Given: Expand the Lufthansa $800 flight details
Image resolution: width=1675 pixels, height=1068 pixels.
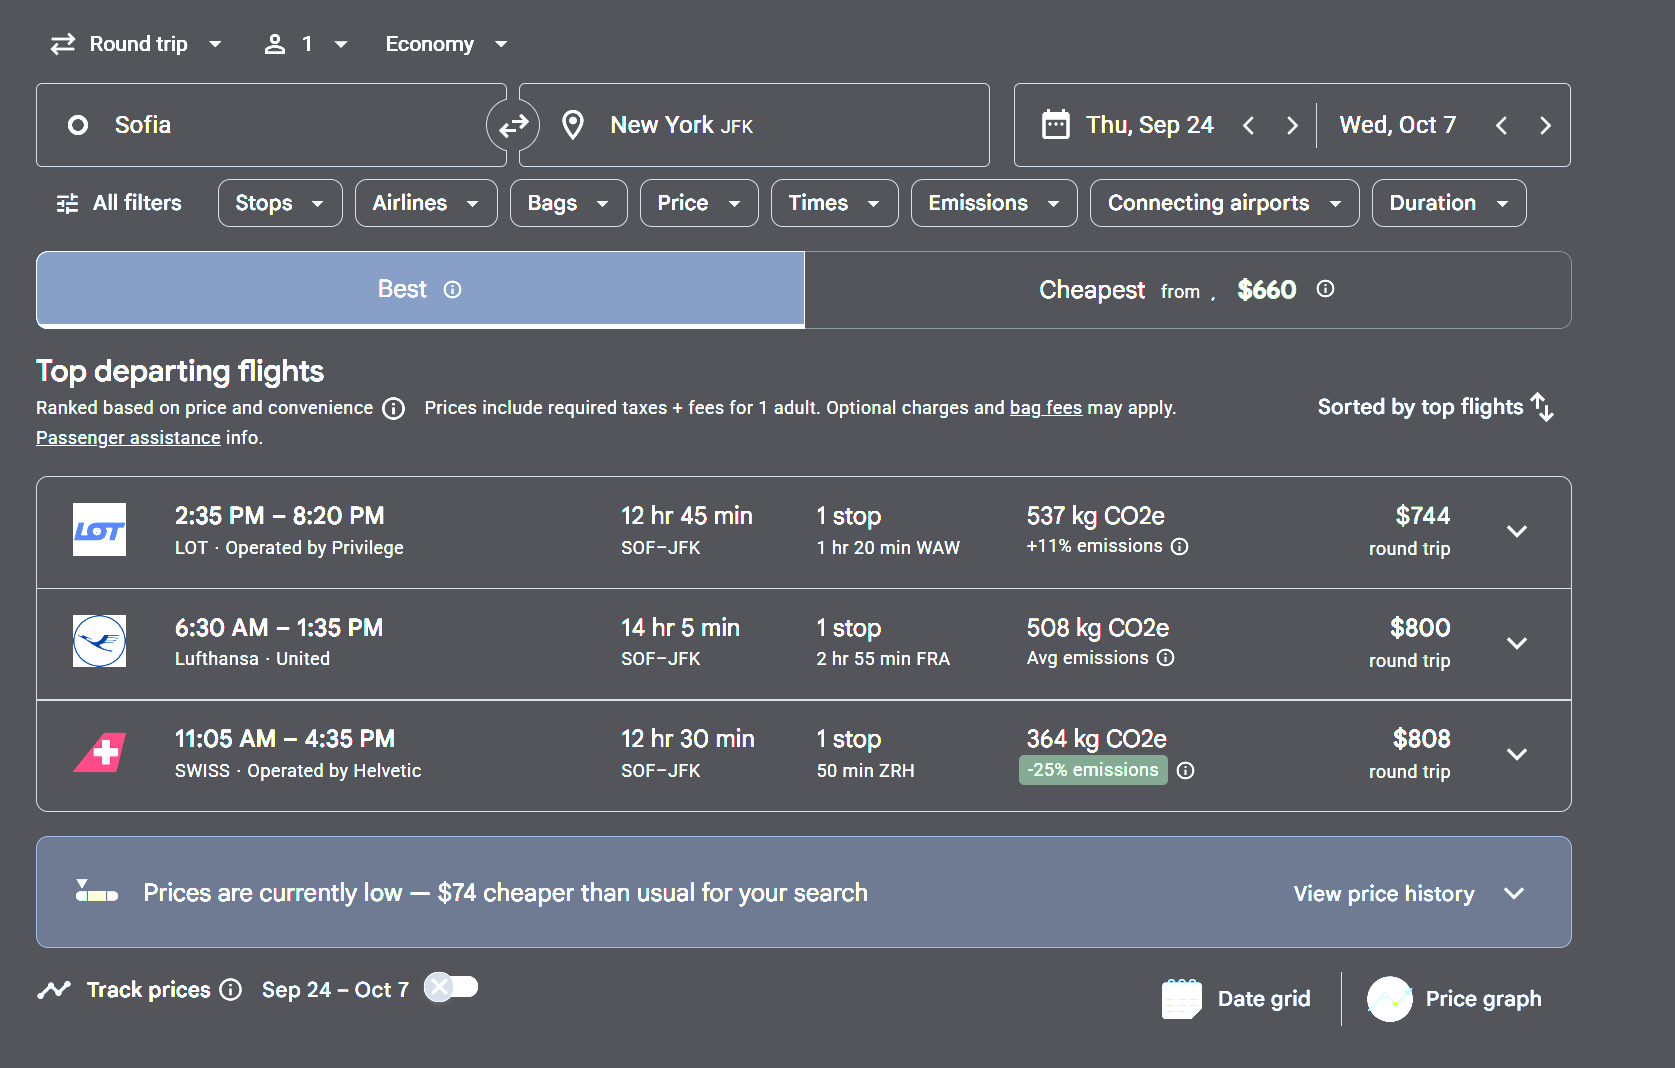Looking at the screenshot, I should pyautogui.click(x=1517, y=643).
